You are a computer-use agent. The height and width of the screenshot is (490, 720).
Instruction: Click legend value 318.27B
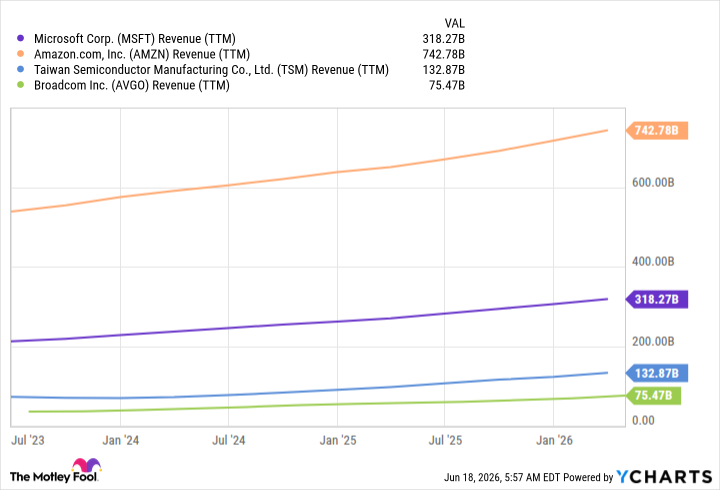444,39
